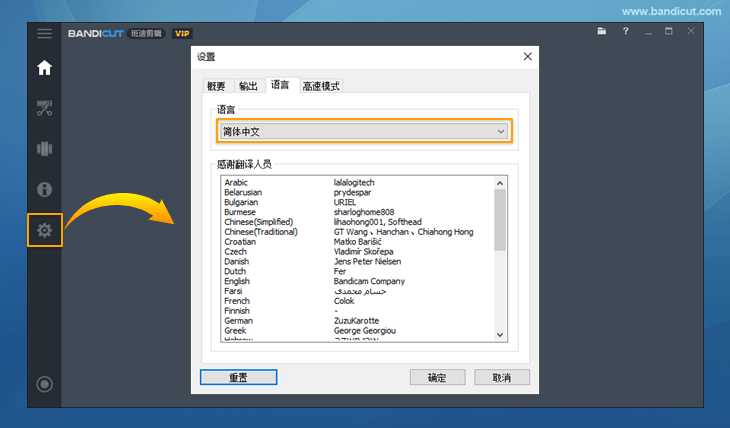Select the Chinese(Traditional) row
Screen dimensions: 730x428
[358, 232]
